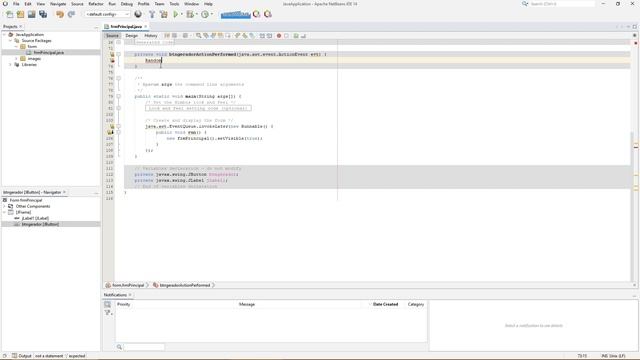Close the Navigator panel tab
The height and width of the screenshot is (360, 640).
pos(64,192)
